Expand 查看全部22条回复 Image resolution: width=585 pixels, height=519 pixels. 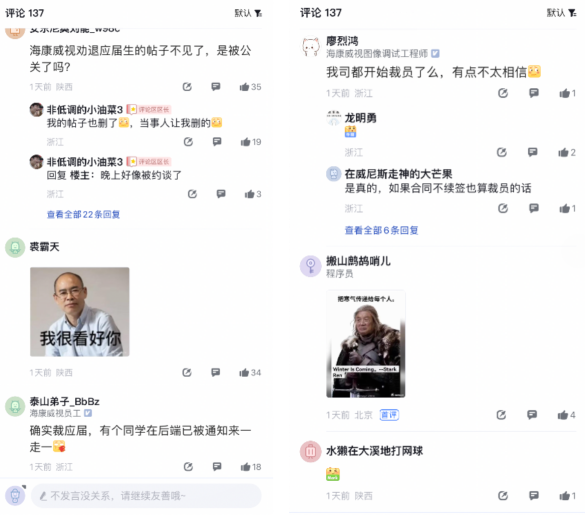83,215
